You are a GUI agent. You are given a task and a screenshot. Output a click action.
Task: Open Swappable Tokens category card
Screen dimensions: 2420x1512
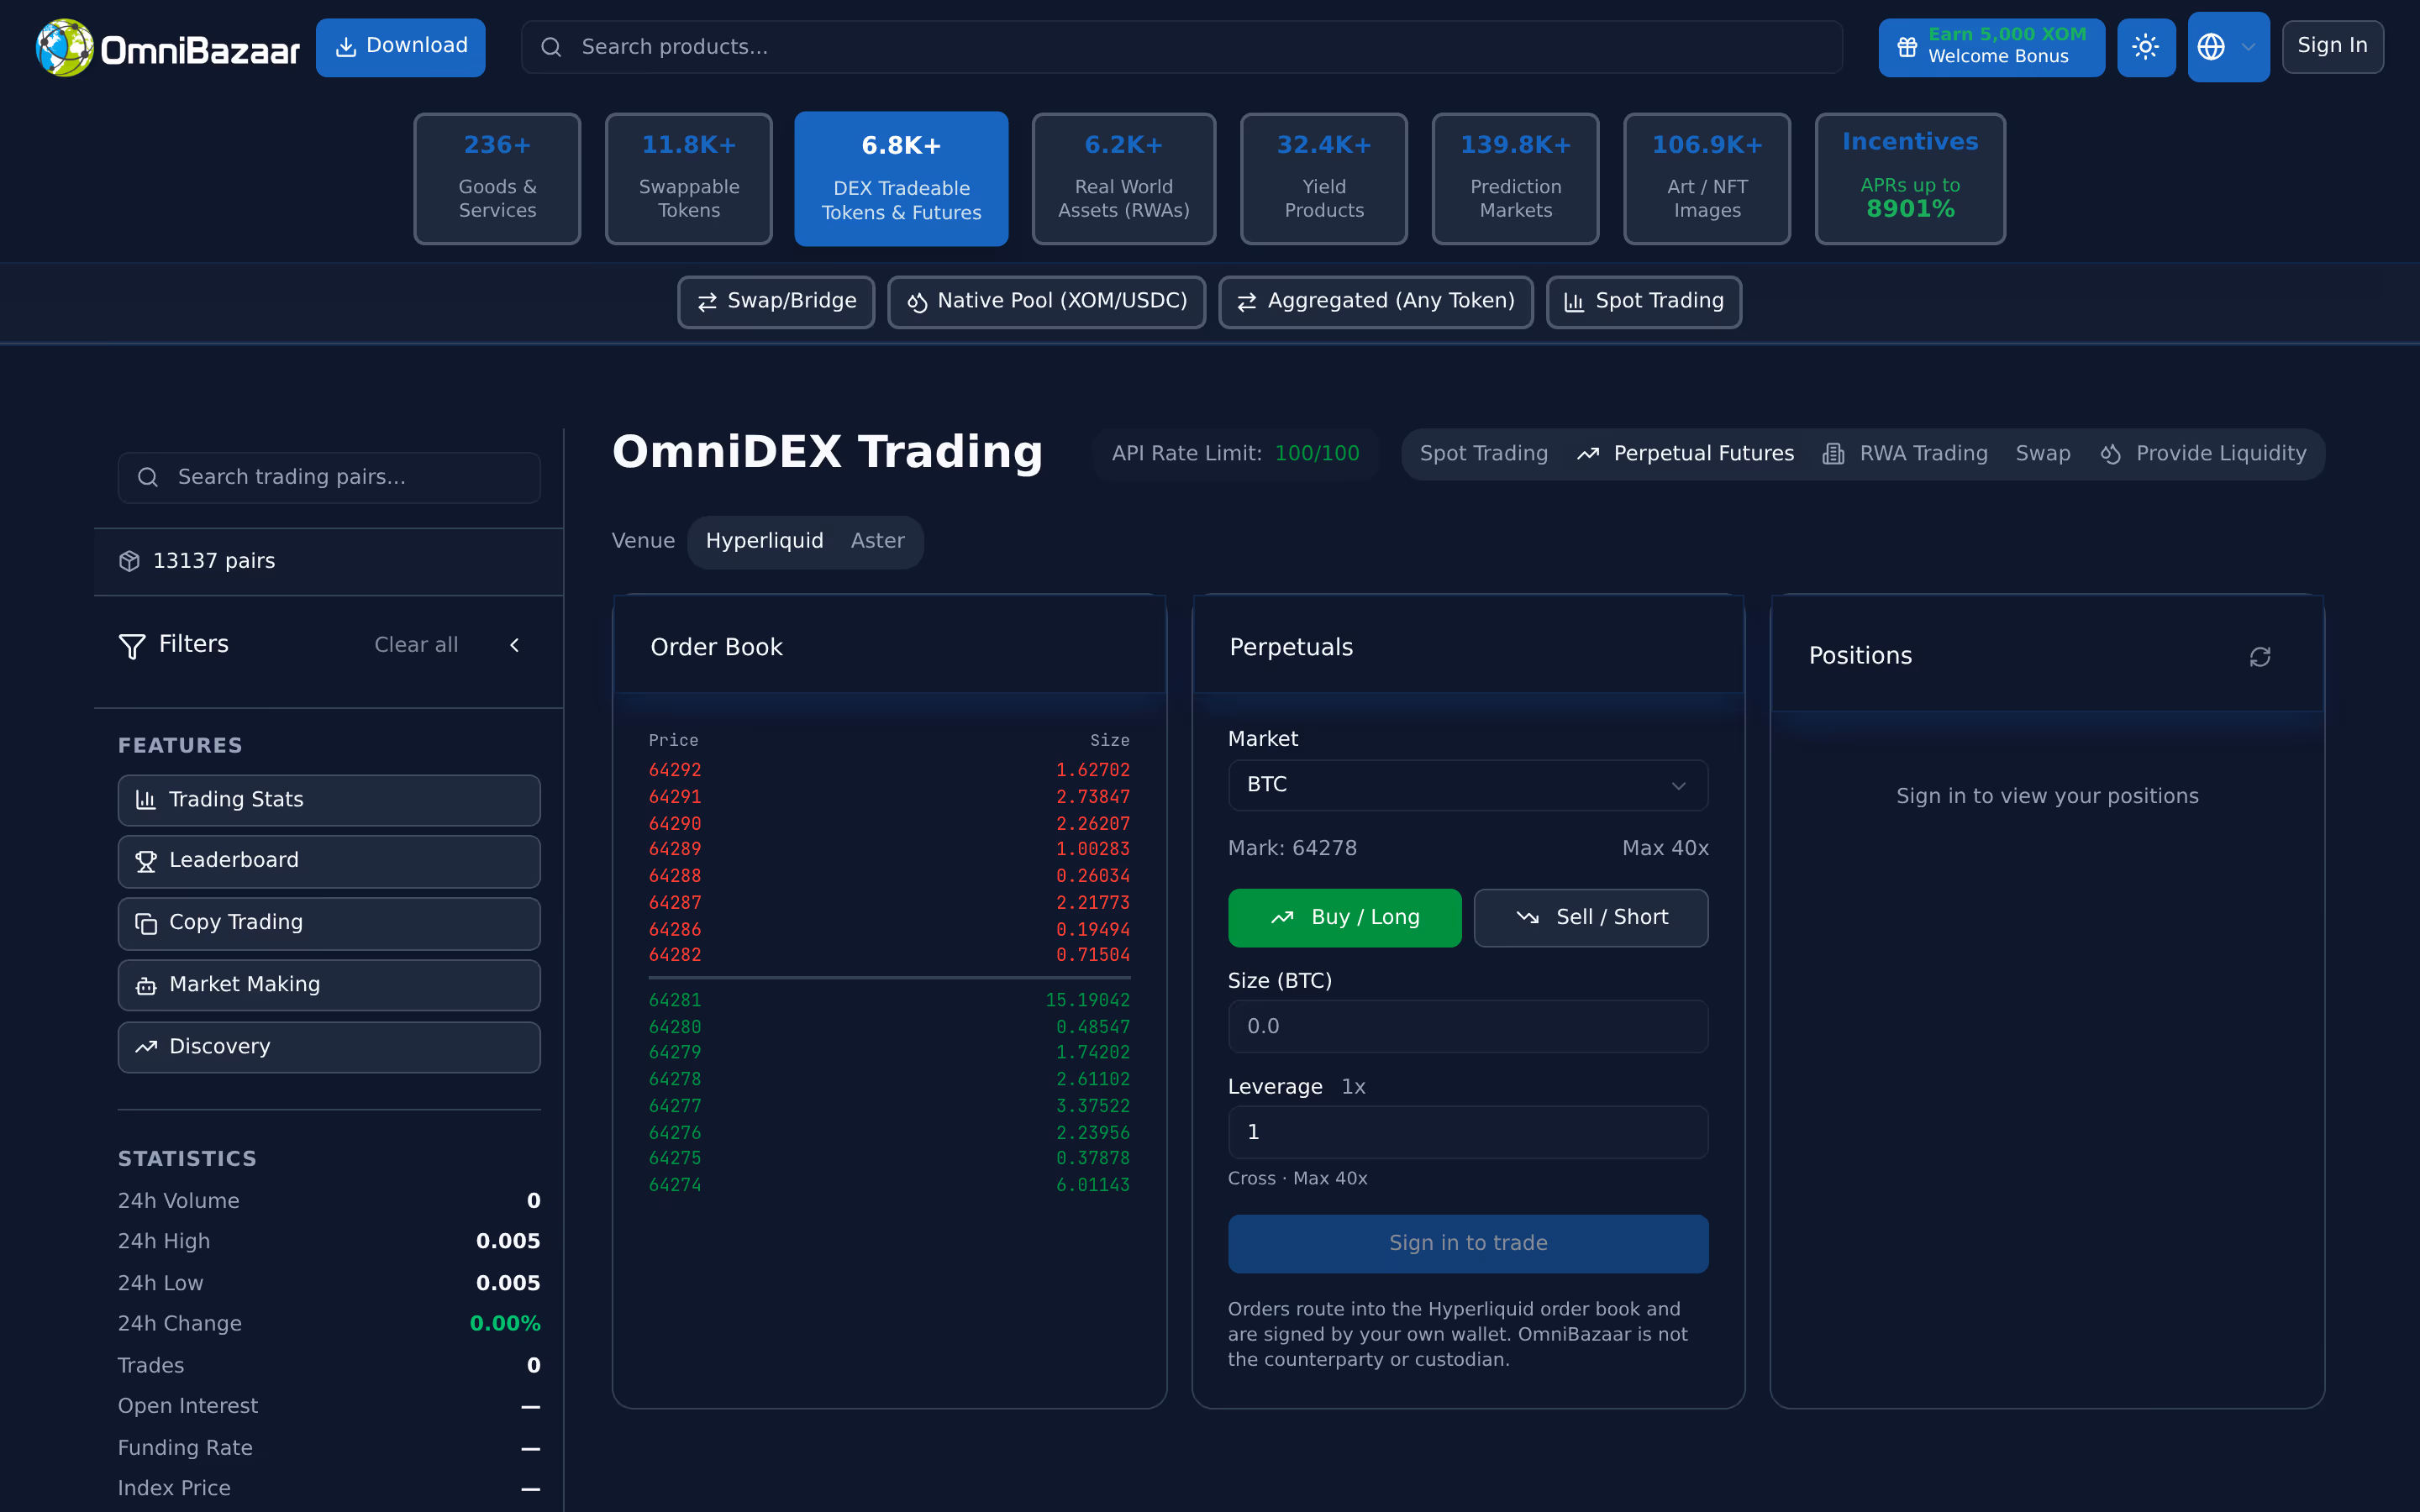(x=689, y=178)
